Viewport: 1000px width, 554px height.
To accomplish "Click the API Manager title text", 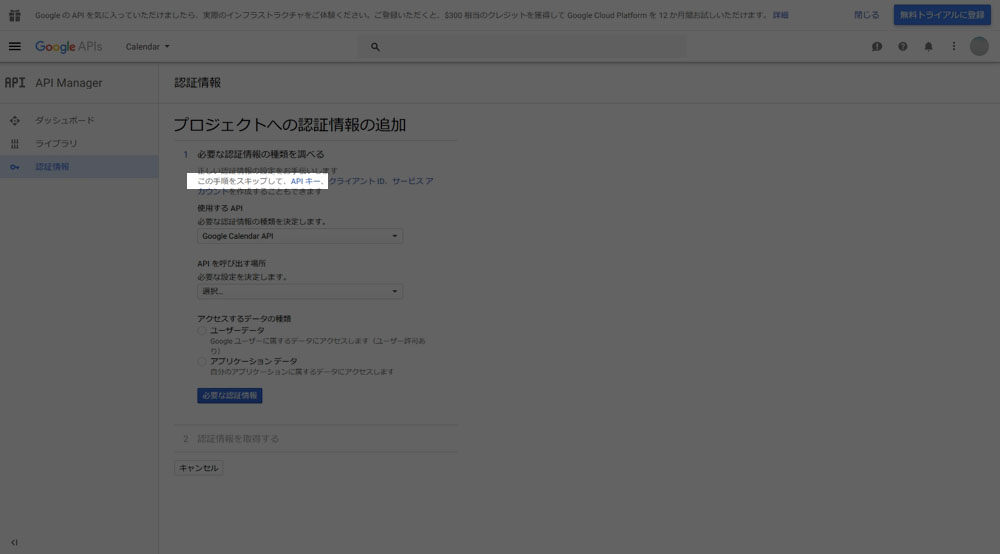I will click(69, 83).
